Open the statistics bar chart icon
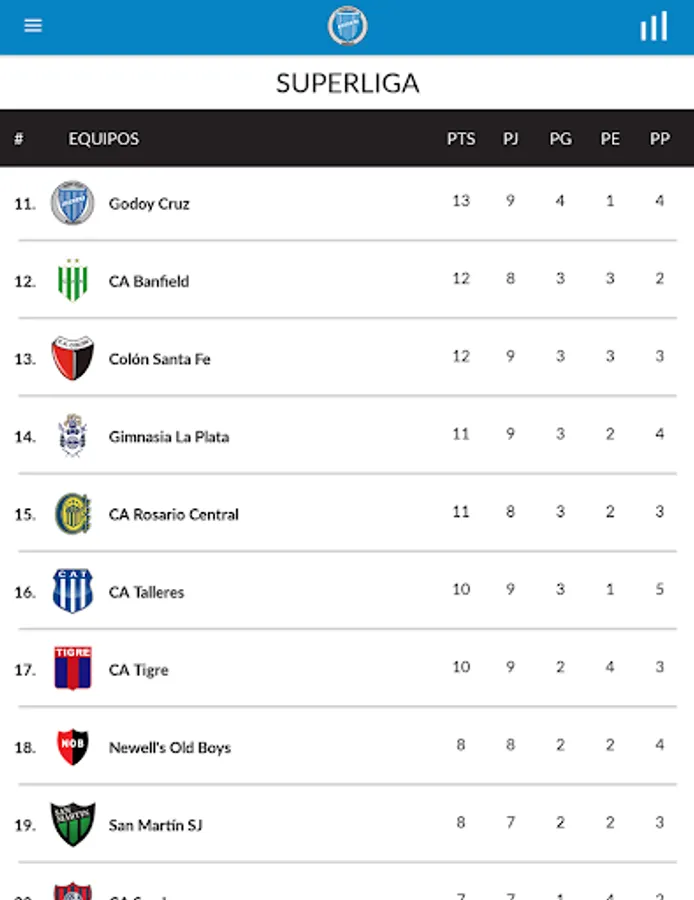This screenshot has height=900, width=694. coord(653,25)
